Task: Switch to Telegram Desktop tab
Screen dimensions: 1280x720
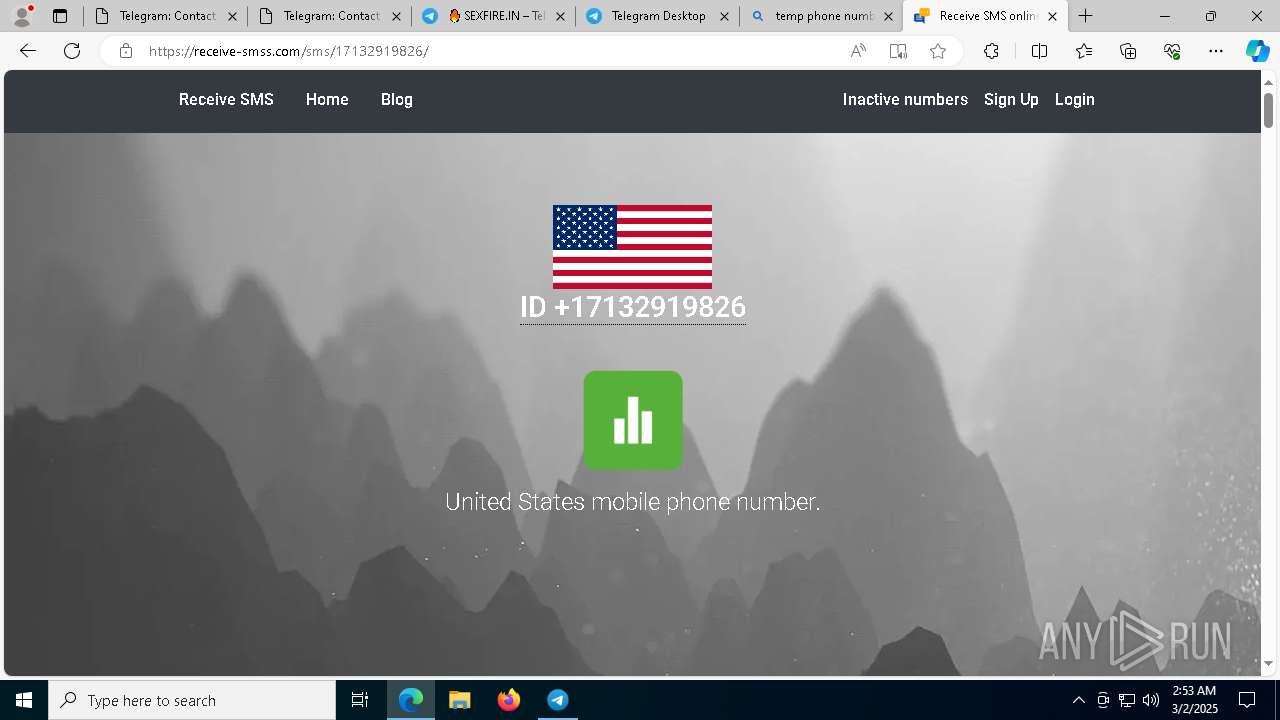Action: 658,16
